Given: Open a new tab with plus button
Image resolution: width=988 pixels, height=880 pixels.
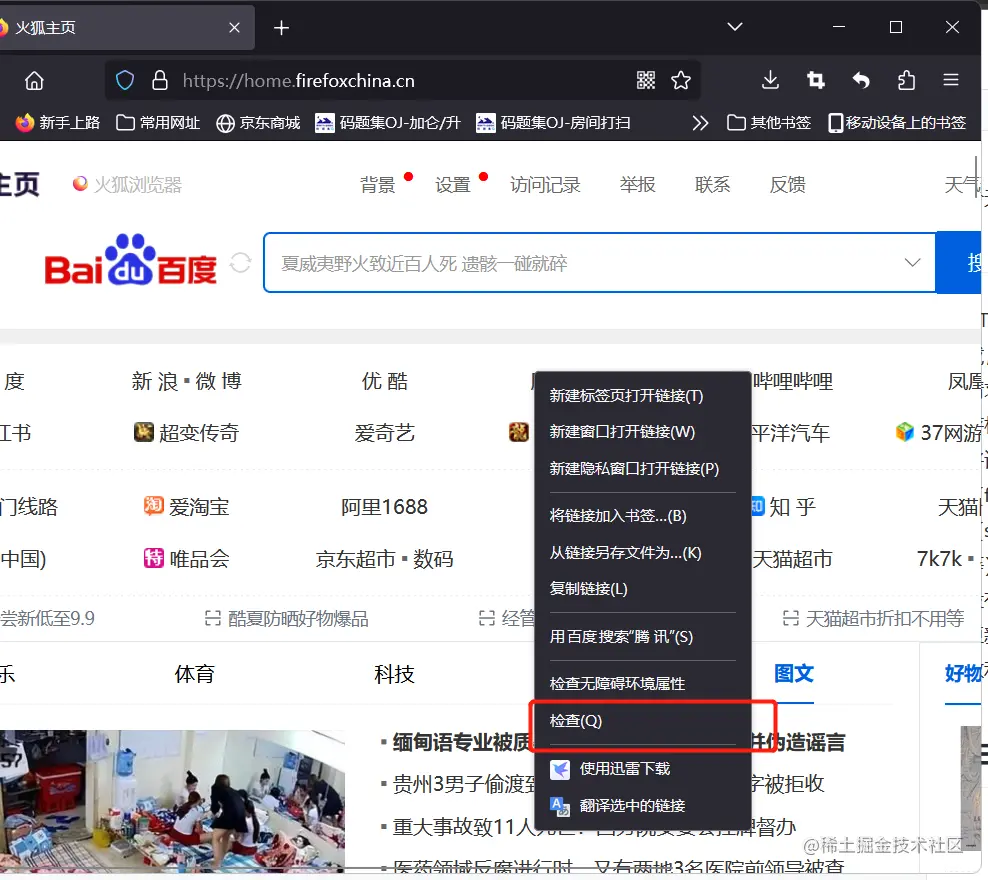Looking at the screenshot, I should (282, 28).
